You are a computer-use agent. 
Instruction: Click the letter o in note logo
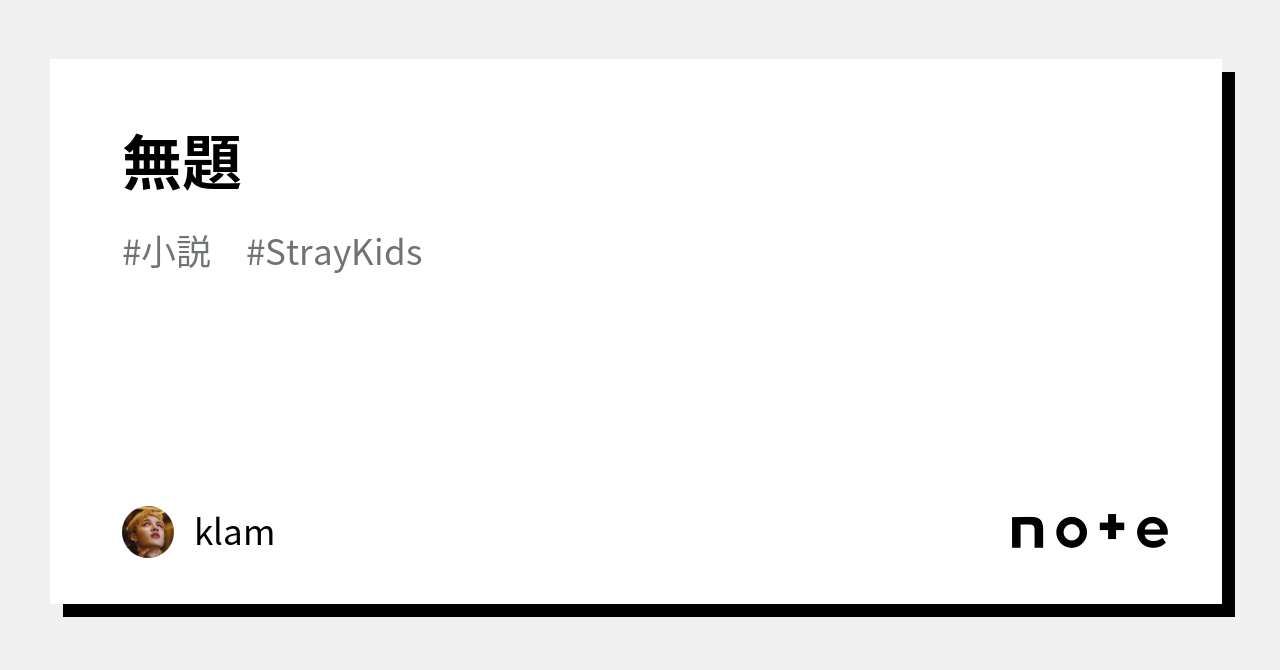pos(1071,533)
